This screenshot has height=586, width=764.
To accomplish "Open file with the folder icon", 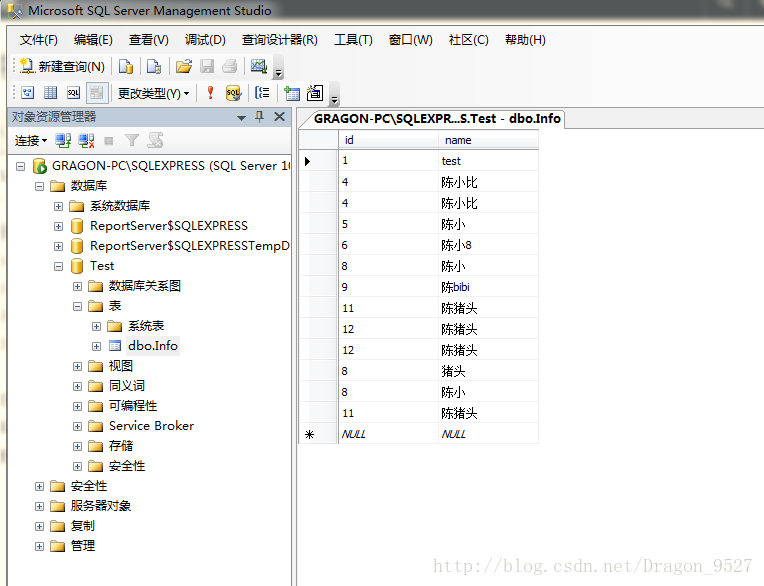I will (184, 66).
